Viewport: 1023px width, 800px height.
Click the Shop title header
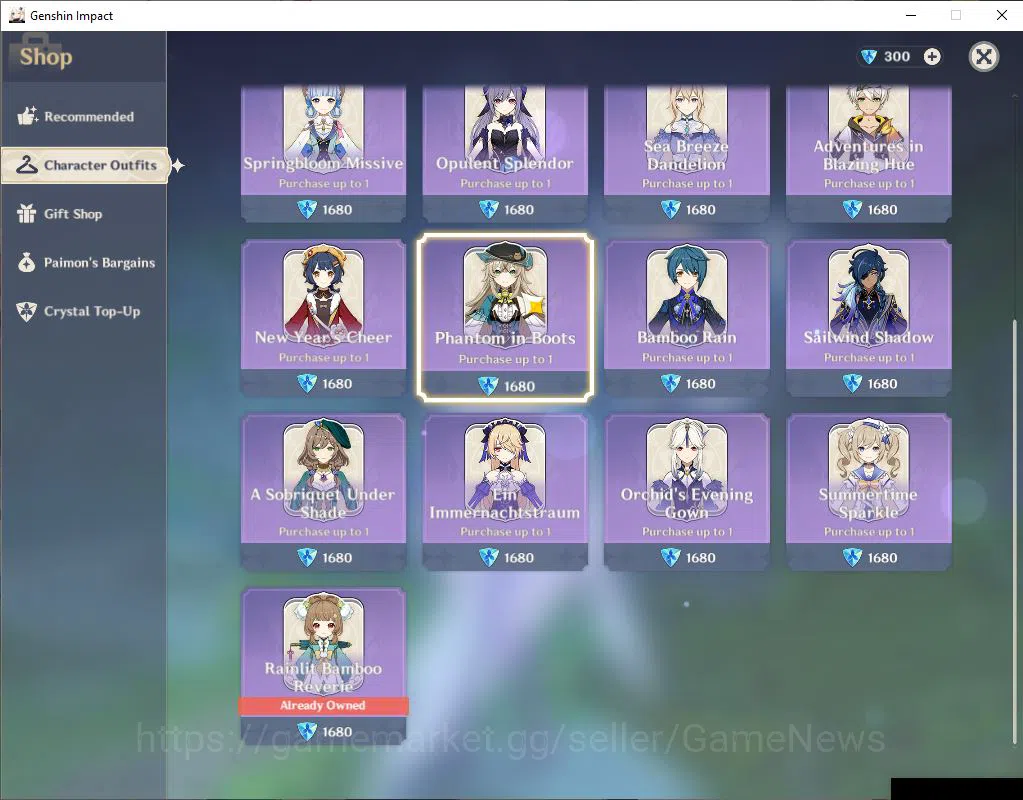(46, 57)
